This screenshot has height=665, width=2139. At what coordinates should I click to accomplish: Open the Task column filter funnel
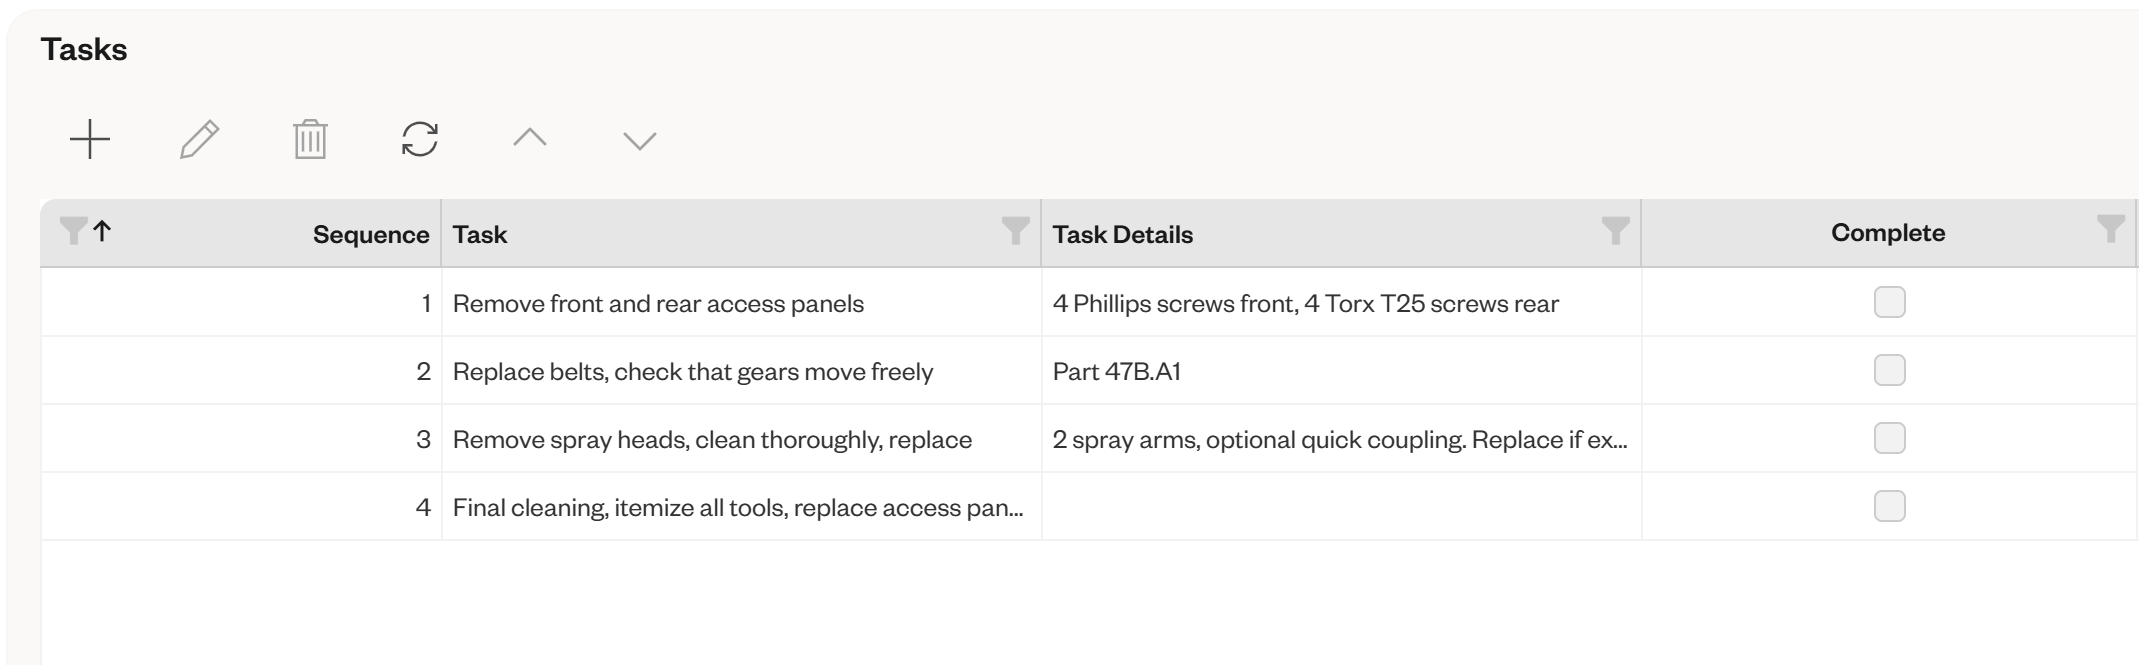click(x=1015, y=230)
